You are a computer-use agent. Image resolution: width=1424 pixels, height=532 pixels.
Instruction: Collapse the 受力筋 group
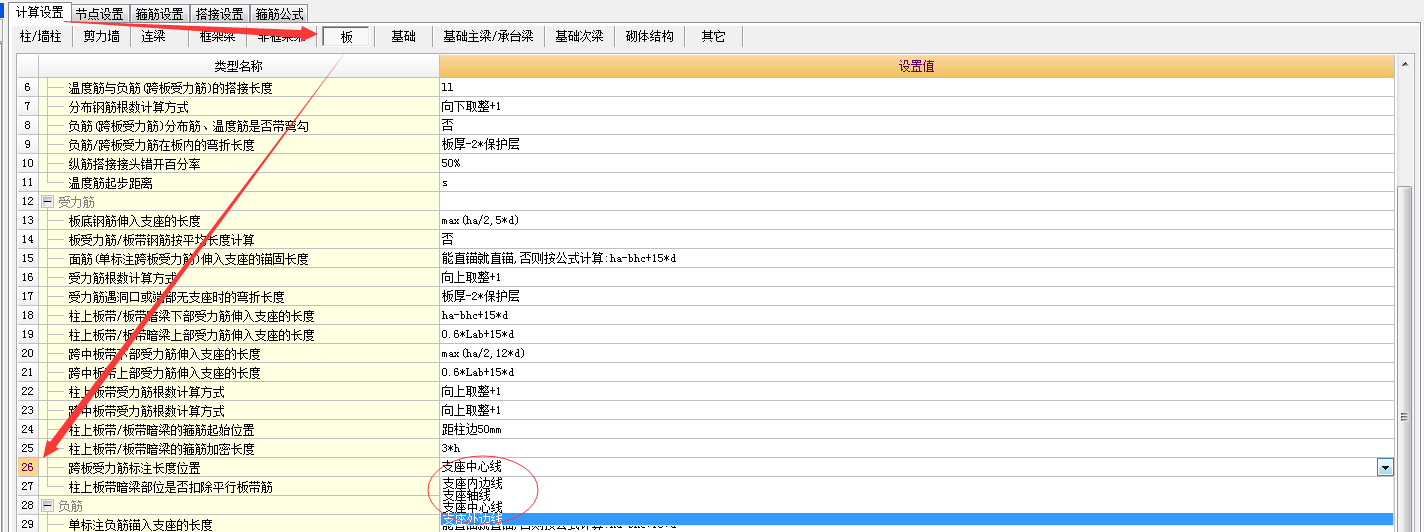coord(47,202)
